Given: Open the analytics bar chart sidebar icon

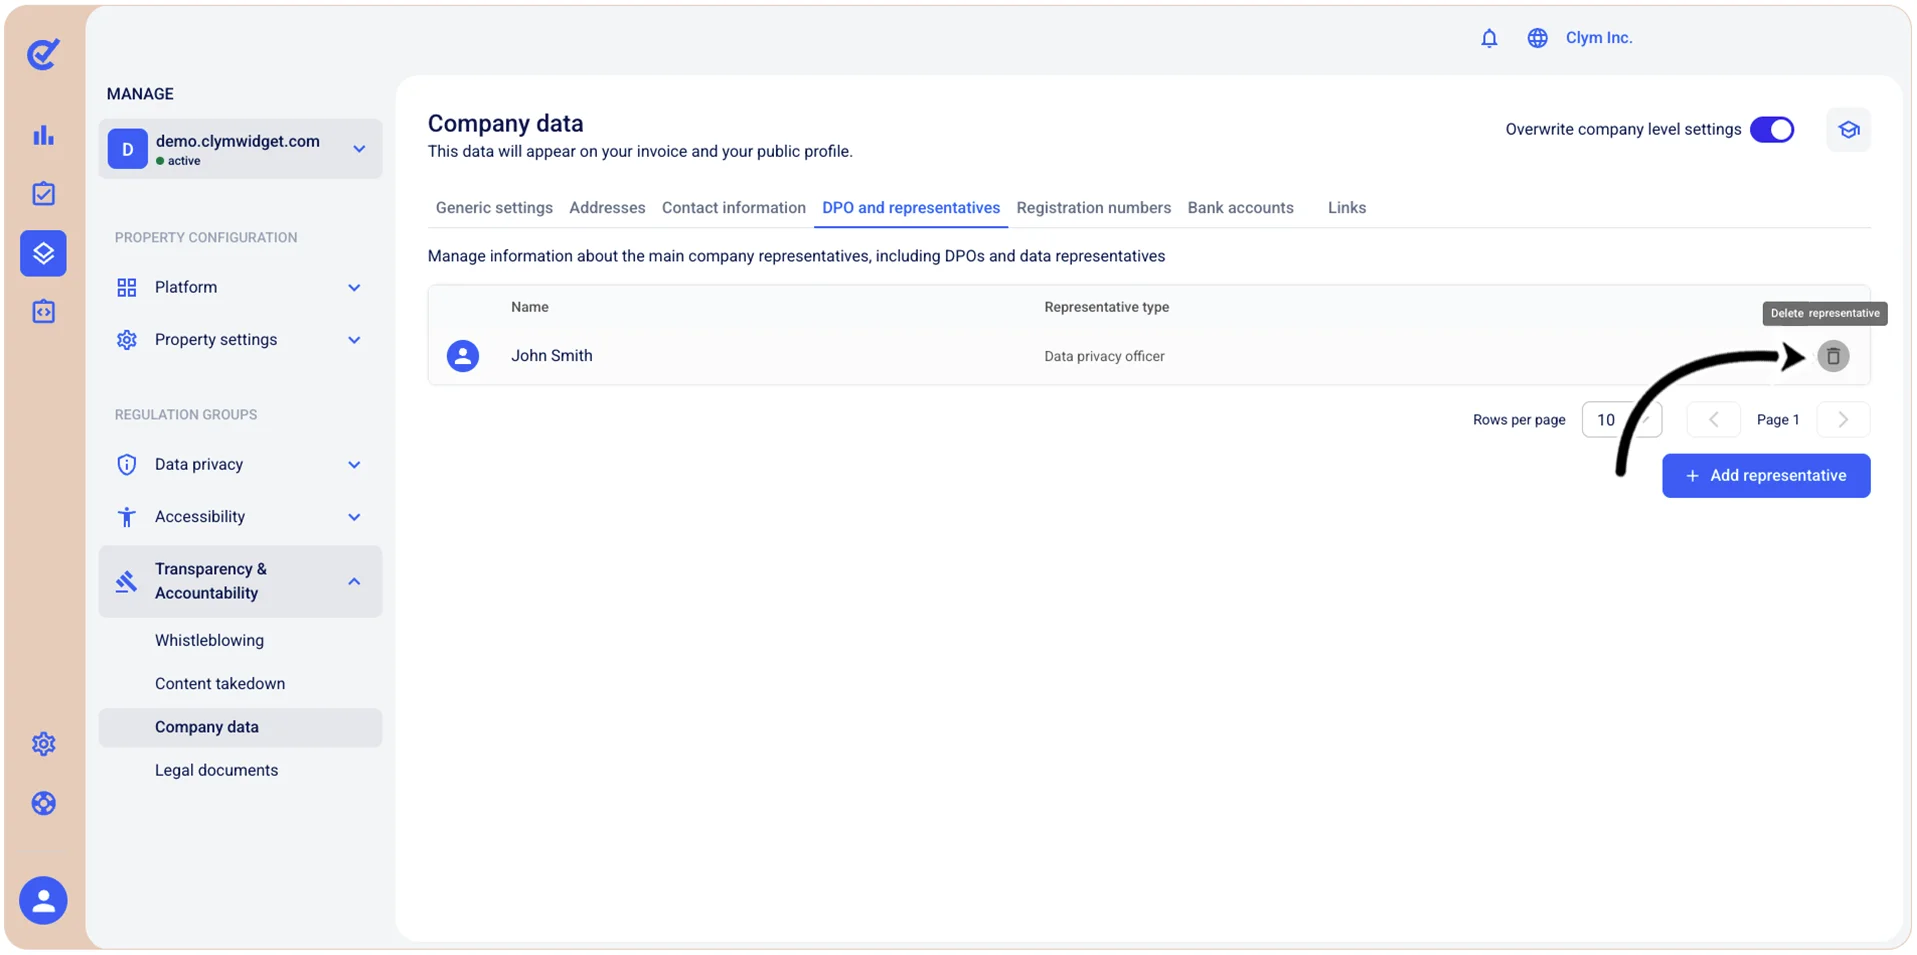Looking at the screenshot, I should (43, 135).
